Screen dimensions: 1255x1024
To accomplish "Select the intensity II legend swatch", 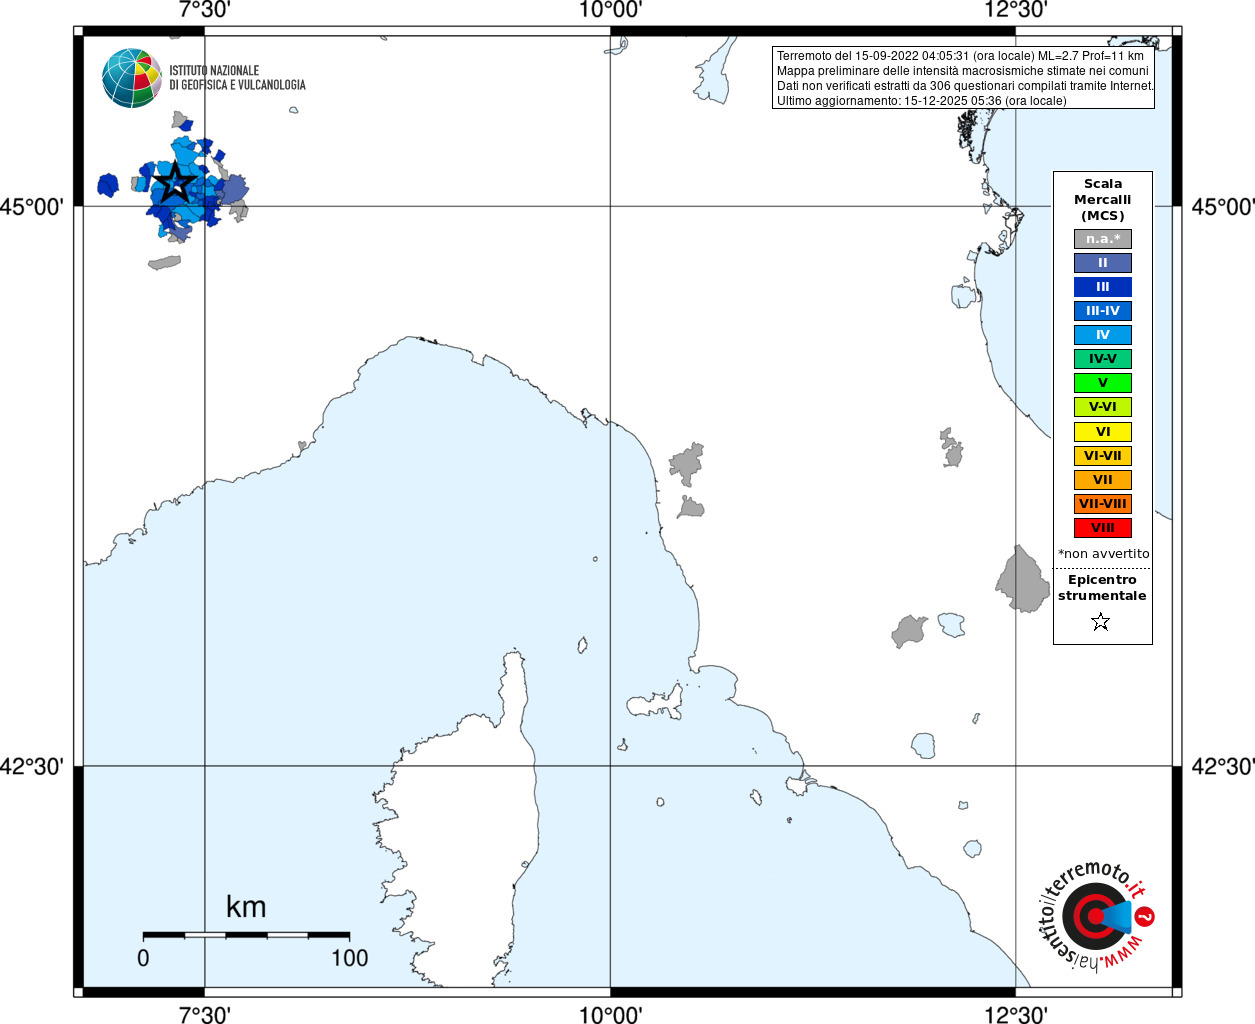I will (x=1103, y=263).
